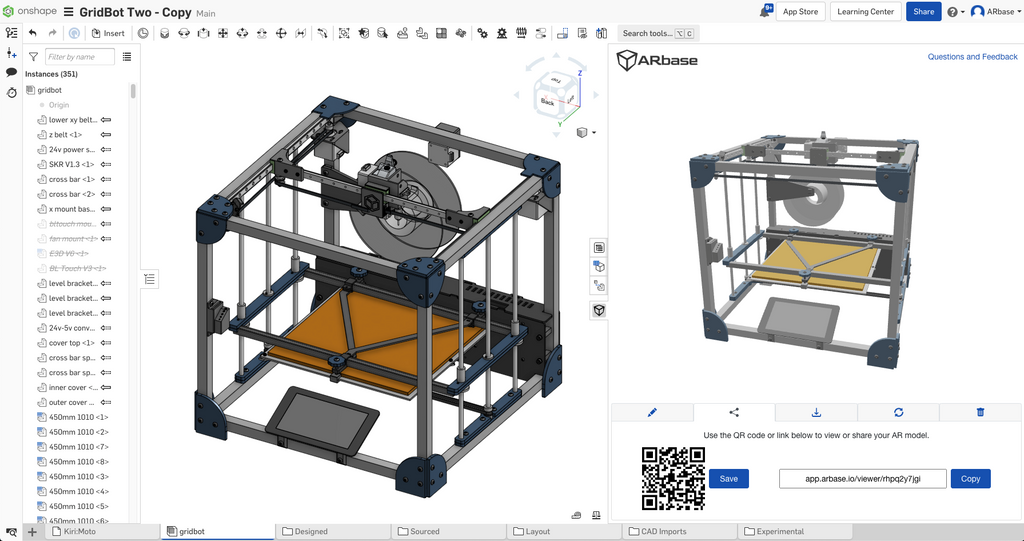Click the blue Share button
Screen dimensions: 1024x541
pos(923,12)
